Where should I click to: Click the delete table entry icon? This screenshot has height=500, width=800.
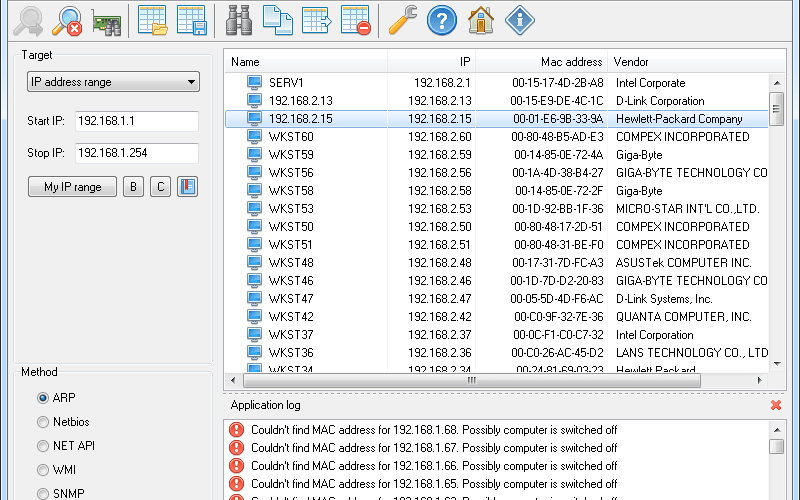356,21
